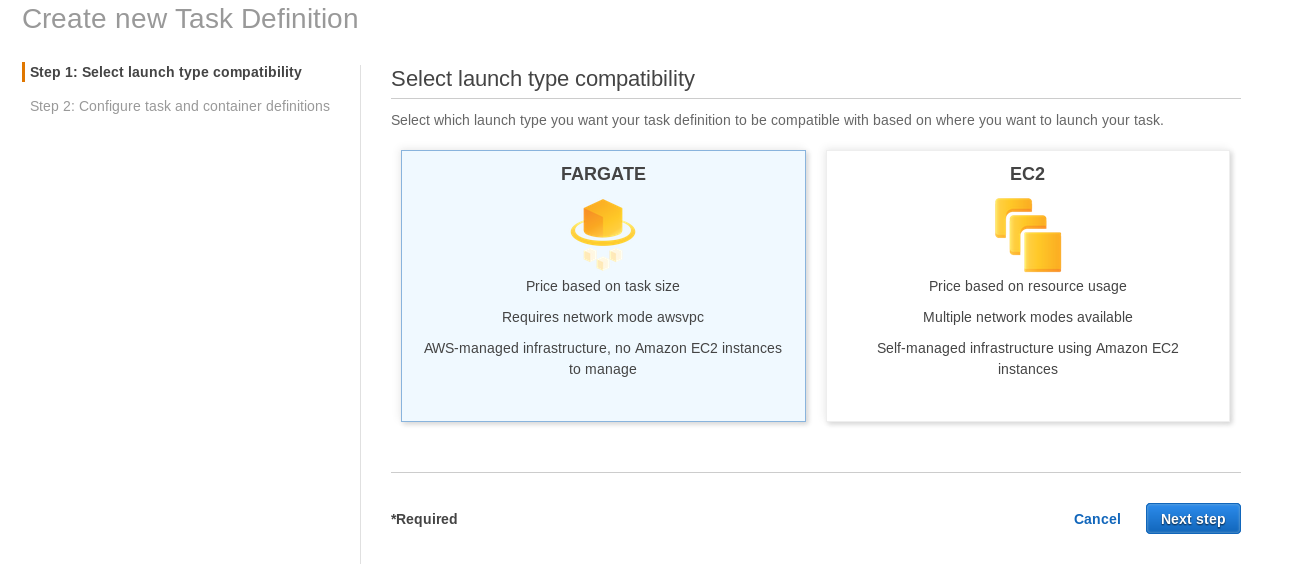
Task: Click the '*Required' note
Action: [424, 519]
